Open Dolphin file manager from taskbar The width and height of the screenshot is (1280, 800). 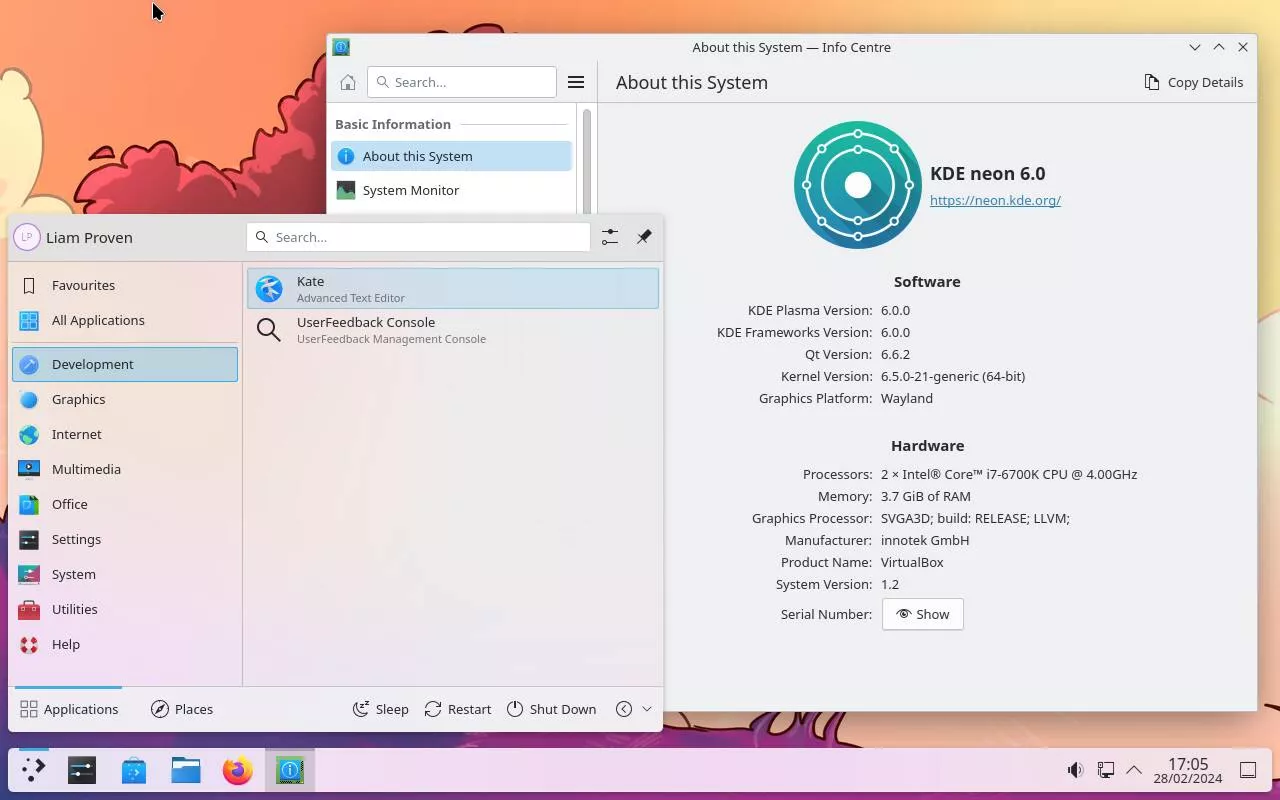click(186, 770)
